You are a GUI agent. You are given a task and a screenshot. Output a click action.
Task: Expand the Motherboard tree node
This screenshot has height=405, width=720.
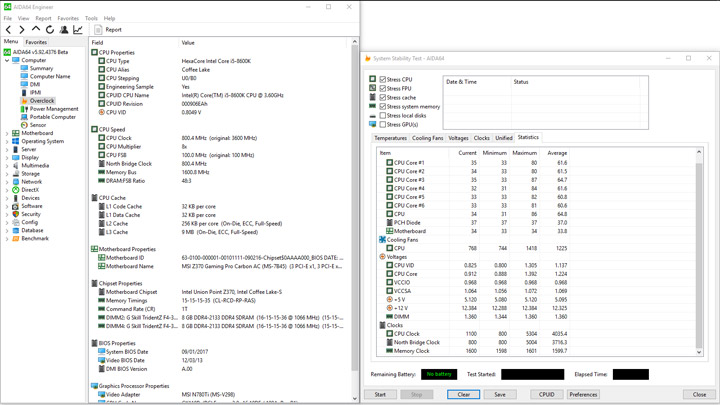coord(7,133)
